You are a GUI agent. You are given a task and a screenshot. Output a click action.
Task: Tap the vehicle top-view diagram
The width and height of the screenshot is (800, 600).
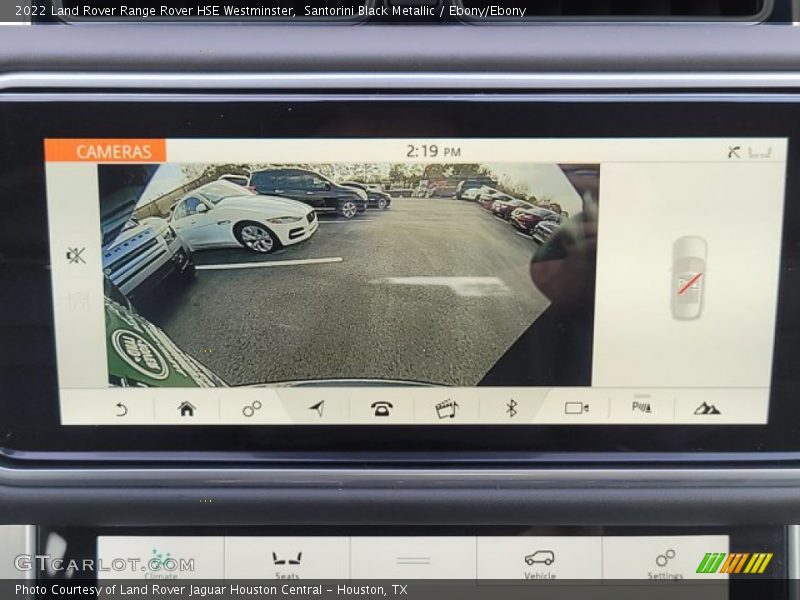click(688, 278)
